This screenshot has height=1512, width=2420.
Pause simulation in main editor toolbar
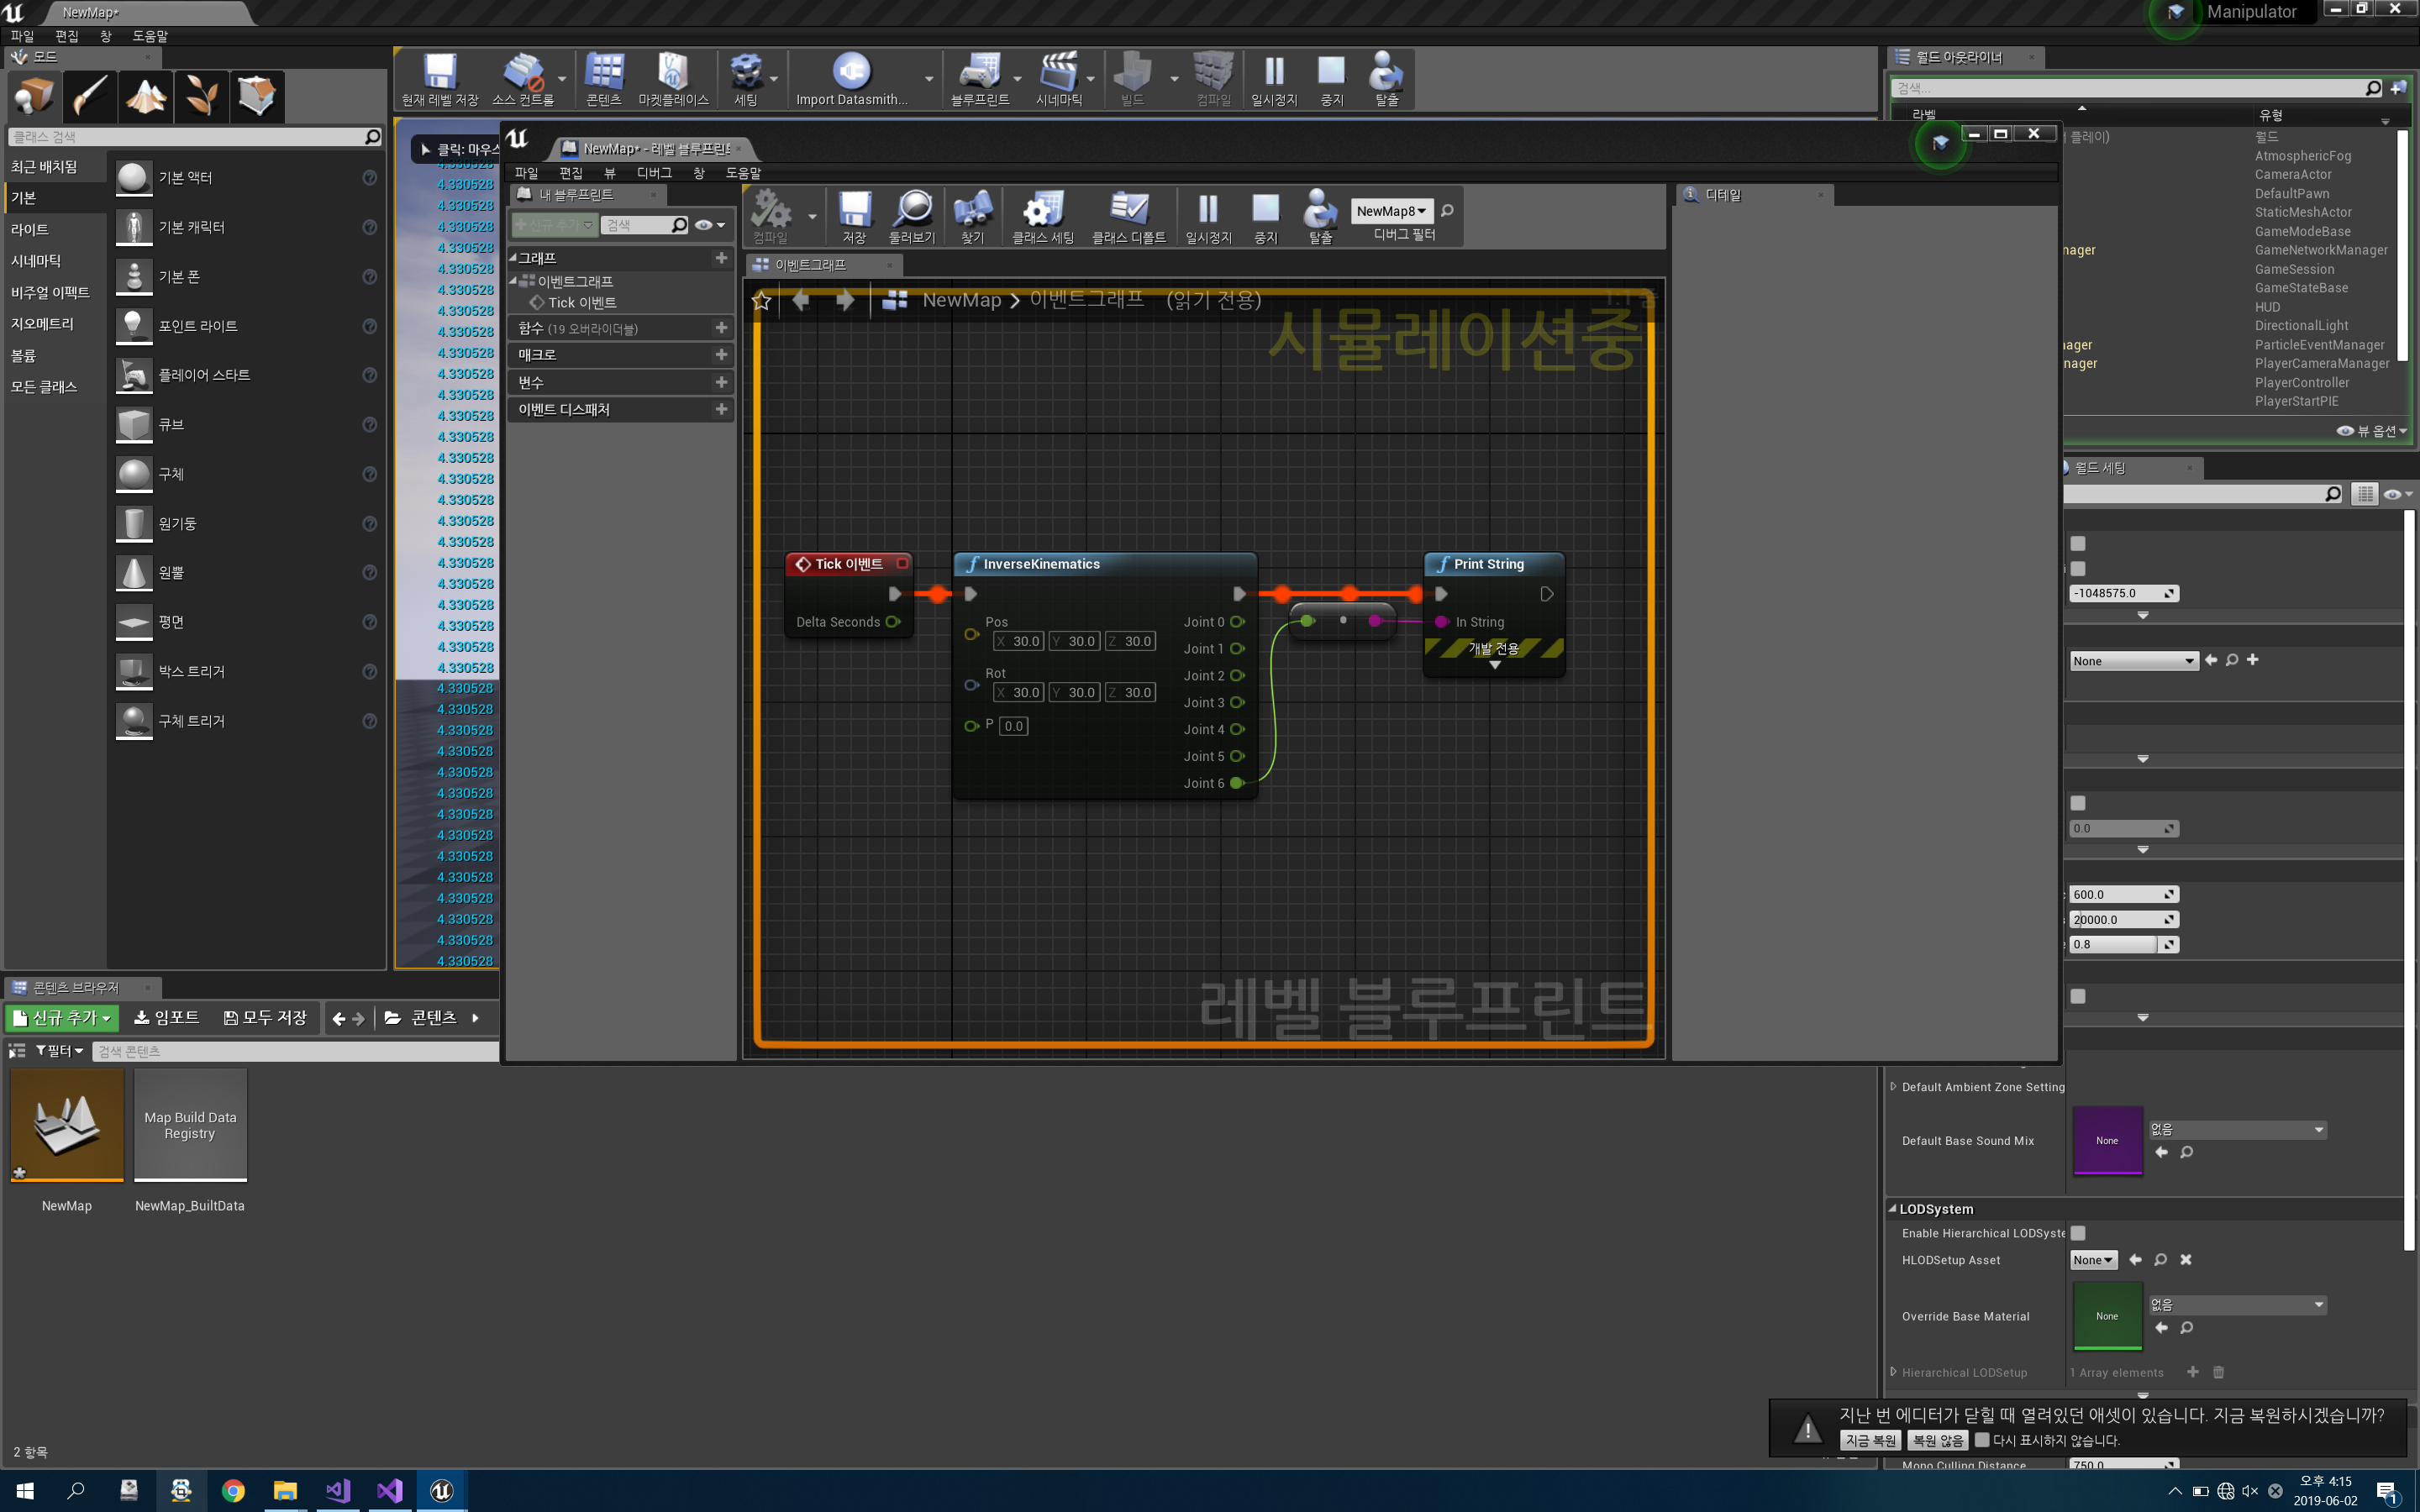click(1274, 72)
